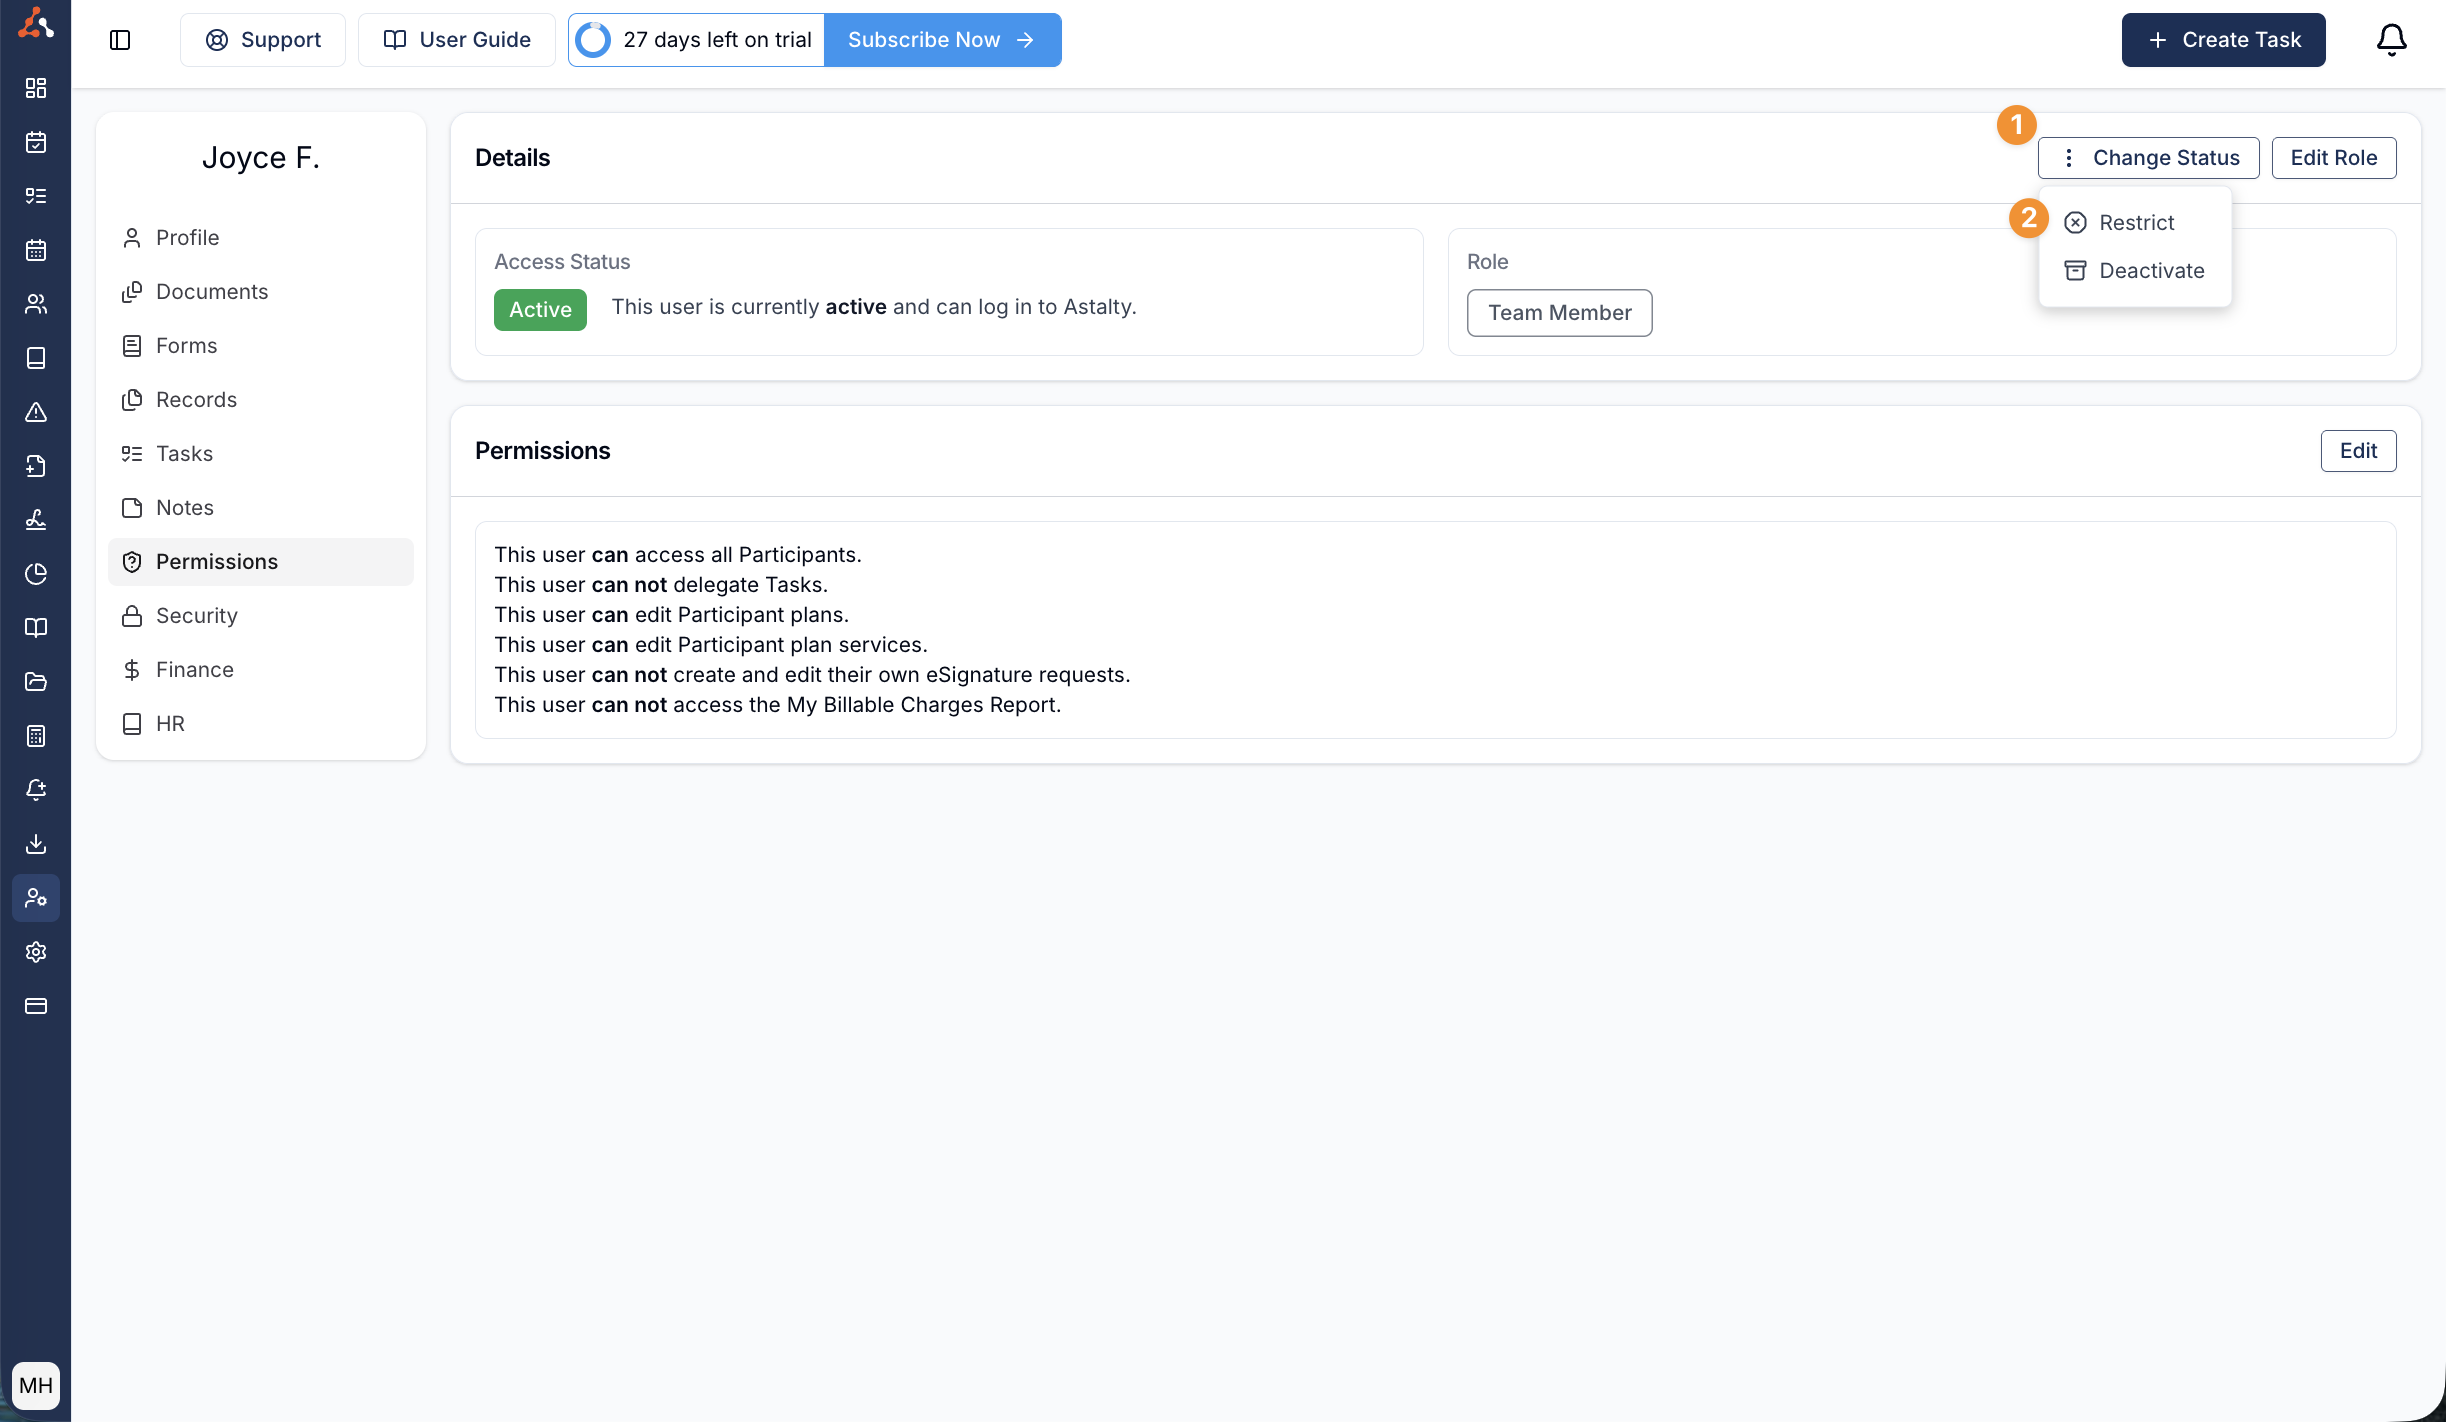Click the credit card billing icon
This screenshot has width=2446, height=1422.
click(x=36, y=1006)
